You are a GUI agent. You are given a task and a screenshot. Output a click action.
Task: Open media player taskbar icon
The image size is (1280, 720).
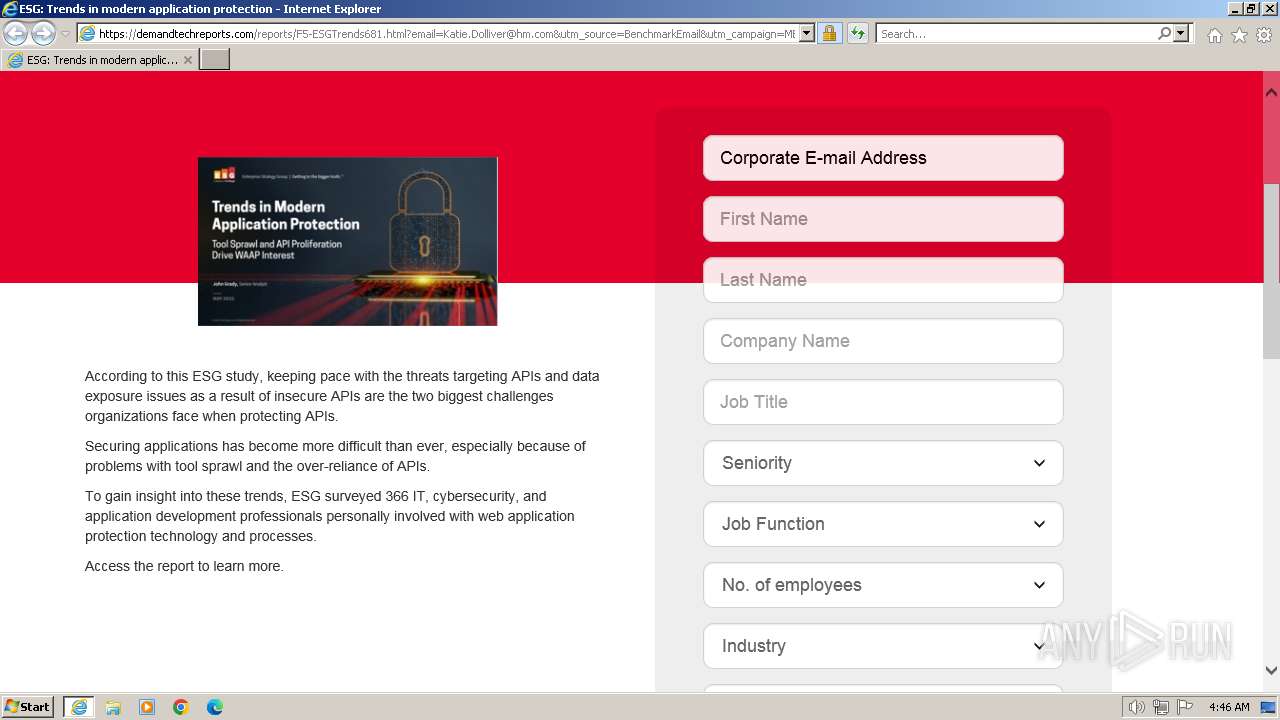click(x=147, y=707)
